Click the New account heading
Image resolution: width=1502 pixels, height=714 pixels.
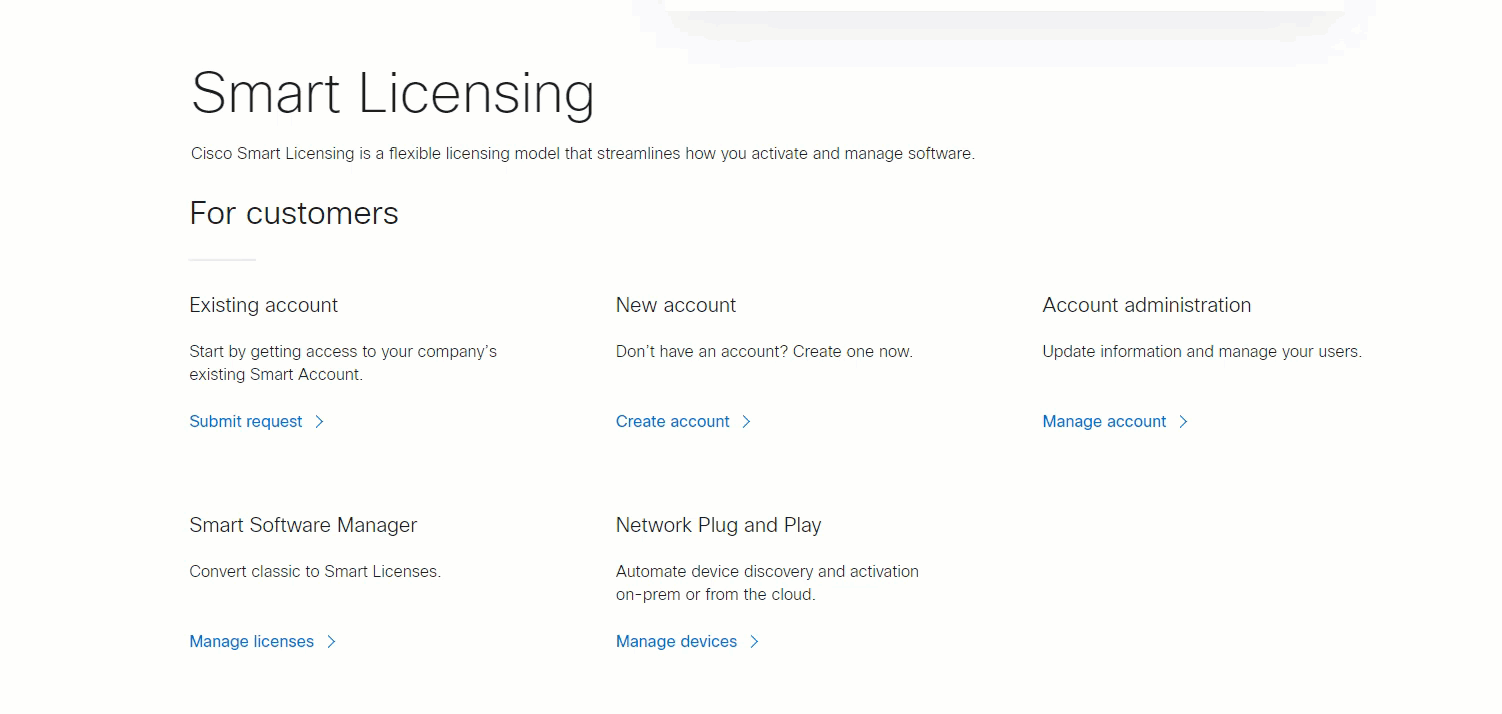(676, 305)
